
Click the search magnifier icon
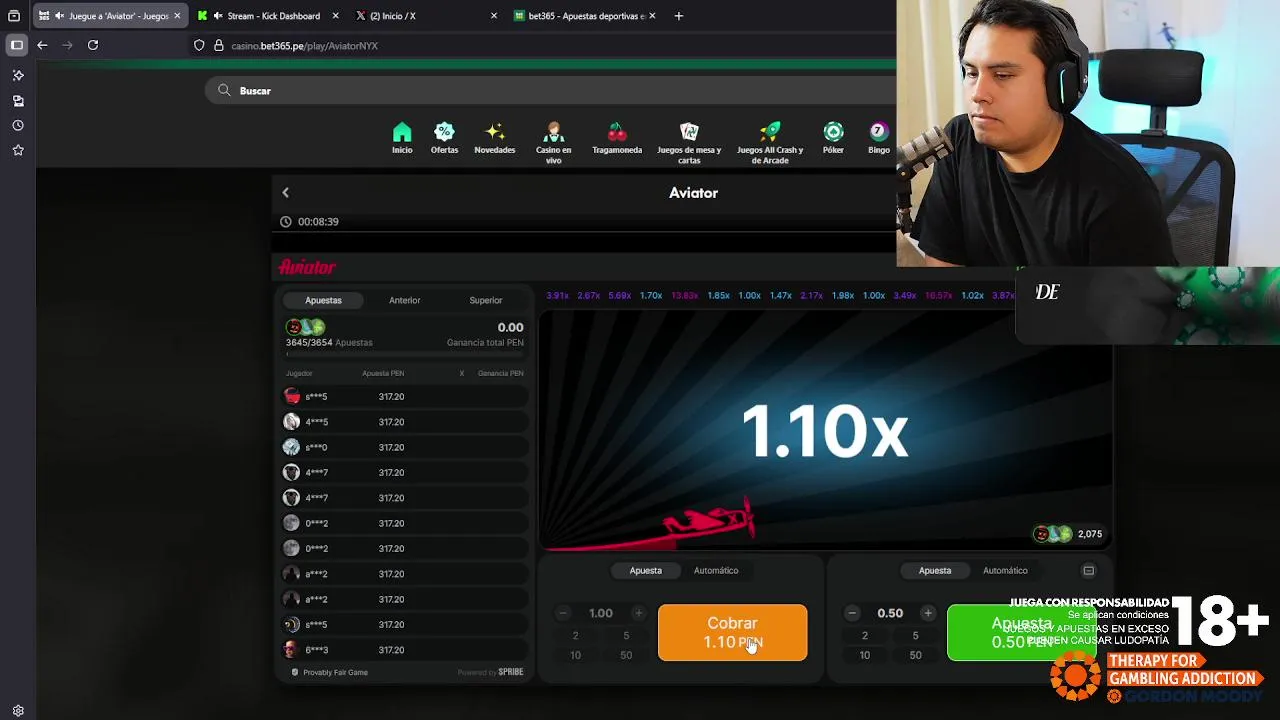click(x=224, y=90)
